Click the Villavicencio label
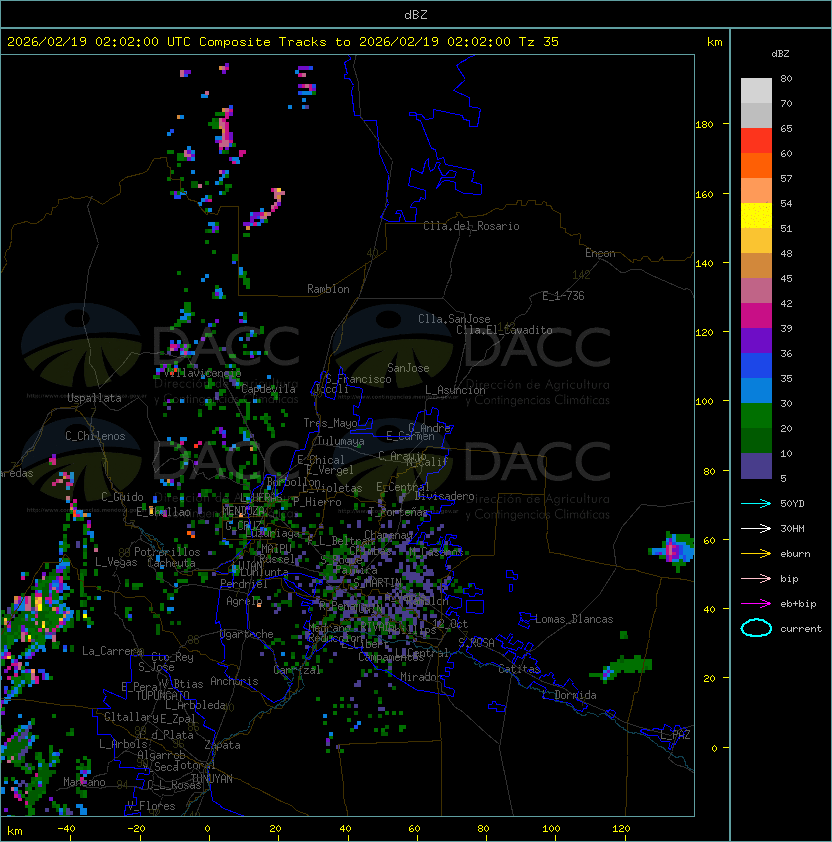Screen dimensions: 832x842 (202, 373)
